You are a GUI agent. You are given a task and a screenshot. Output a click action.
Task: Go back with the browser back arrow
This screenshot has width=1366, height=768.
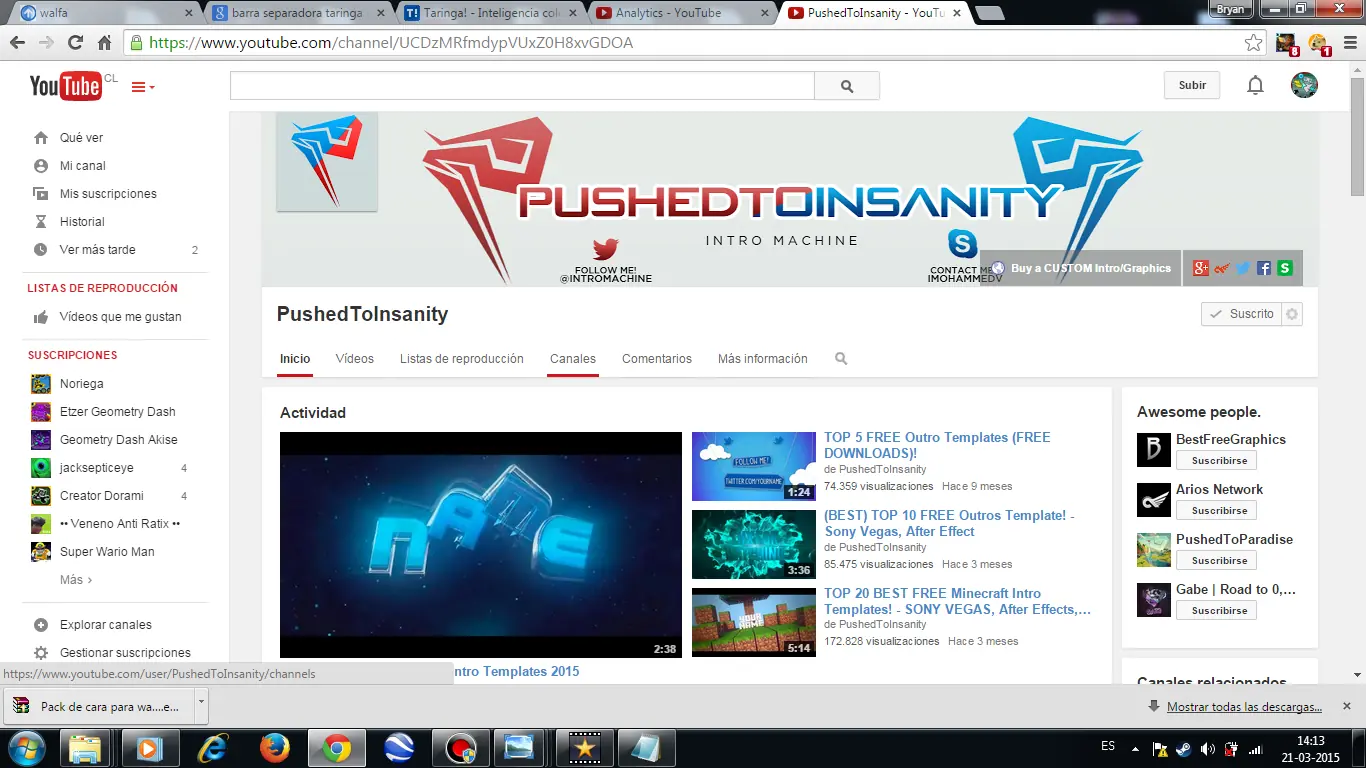(x=18, y=43)
